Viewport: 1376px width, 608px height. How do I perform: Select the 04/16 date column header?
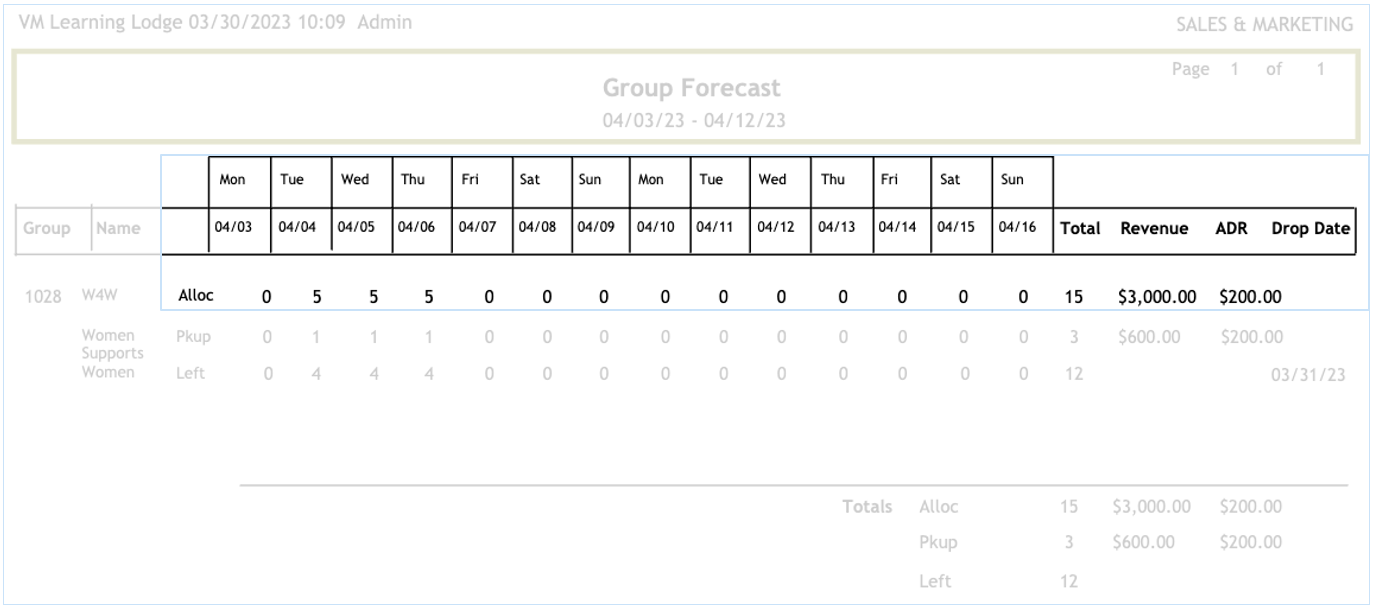[1019, 229]
